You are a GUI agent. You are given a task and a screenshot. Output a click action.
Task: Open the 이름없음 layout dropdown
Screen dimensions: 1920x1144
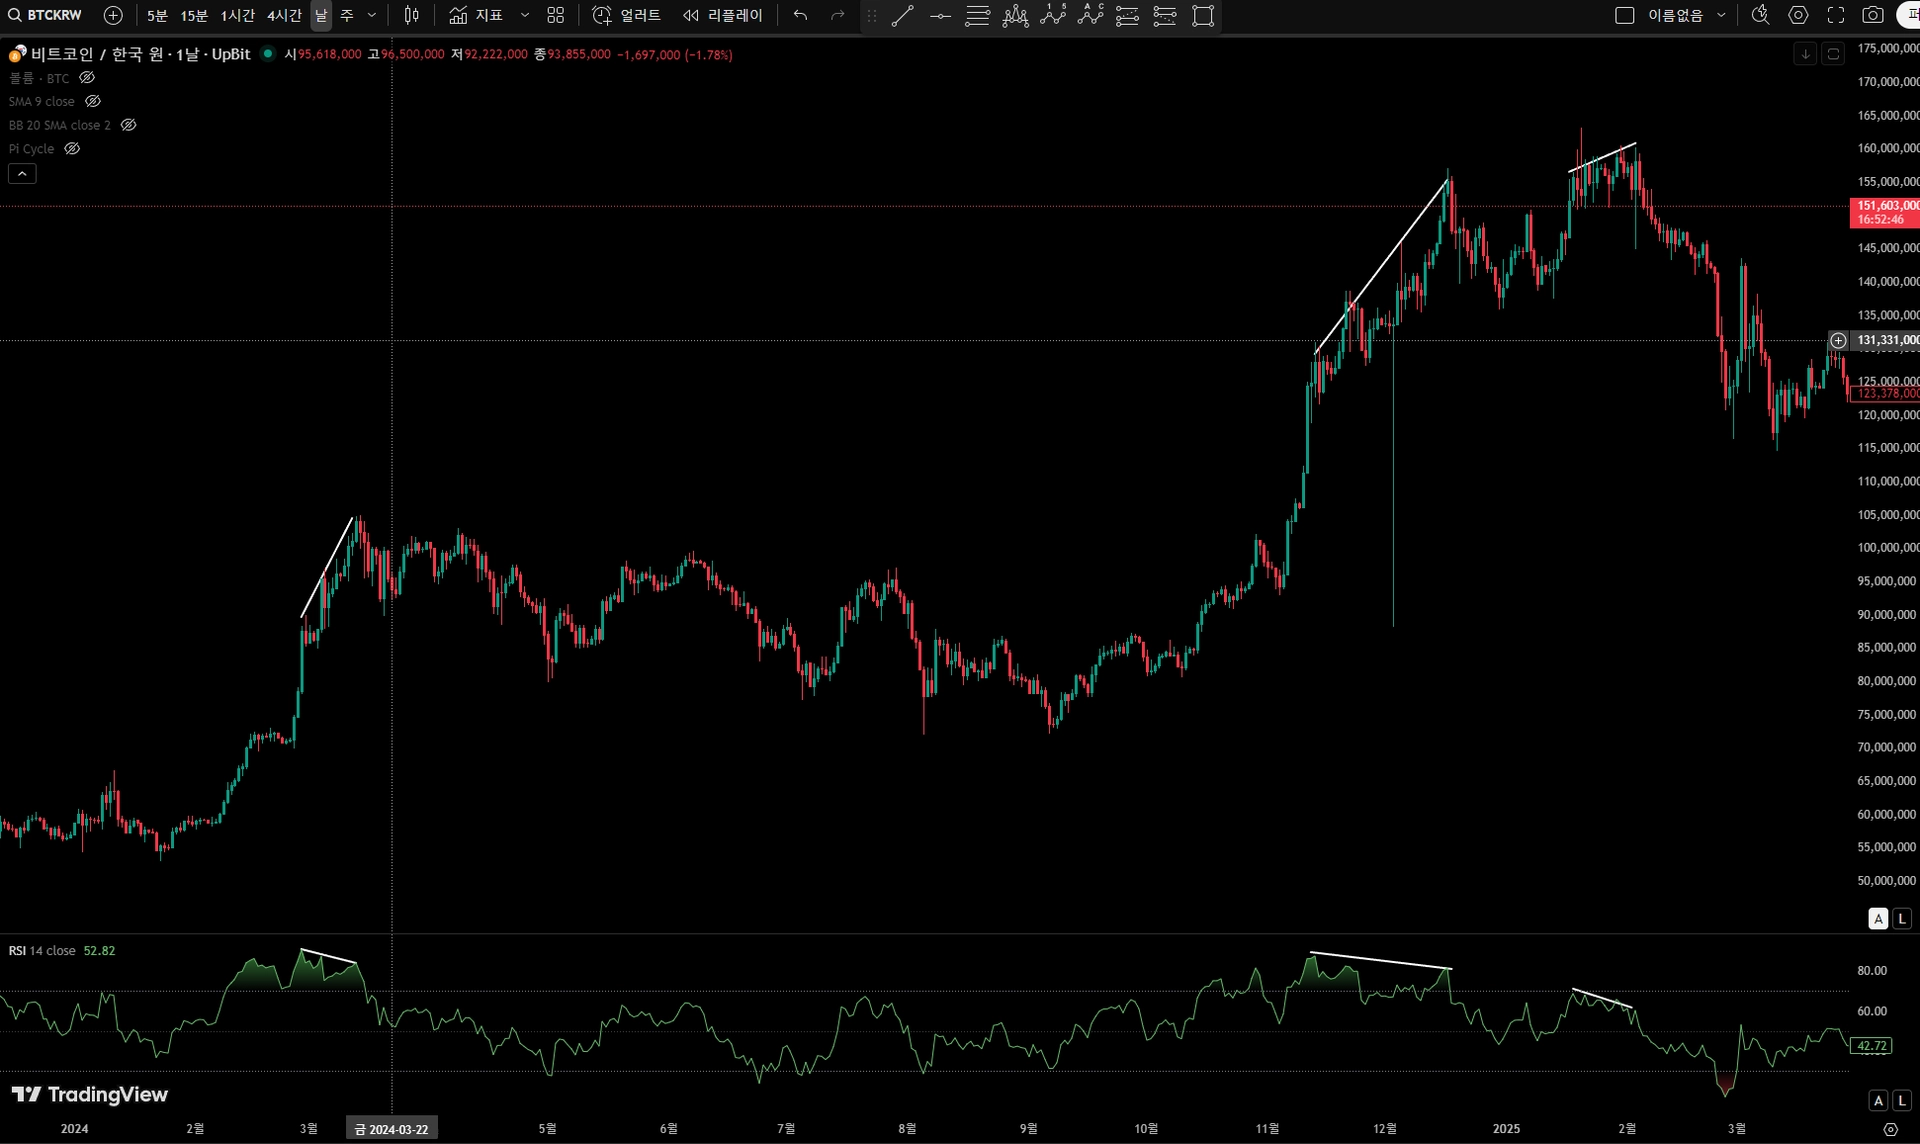tap(1721, 15)
